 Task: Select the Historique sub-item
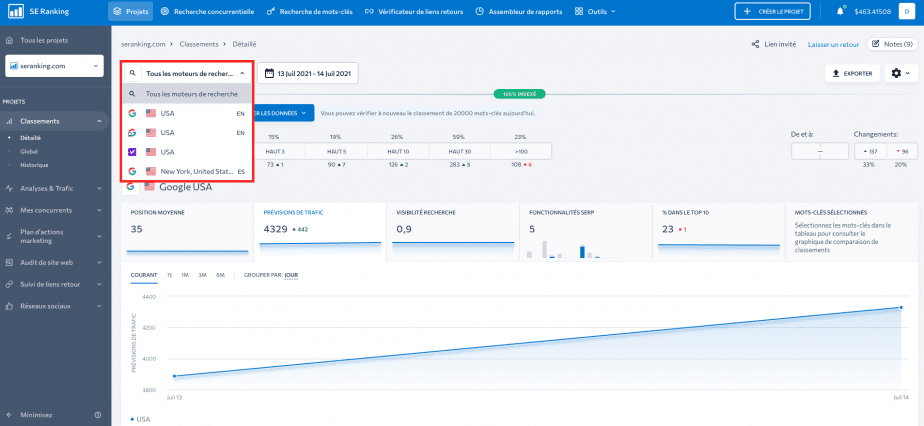(x=34, y=165)
